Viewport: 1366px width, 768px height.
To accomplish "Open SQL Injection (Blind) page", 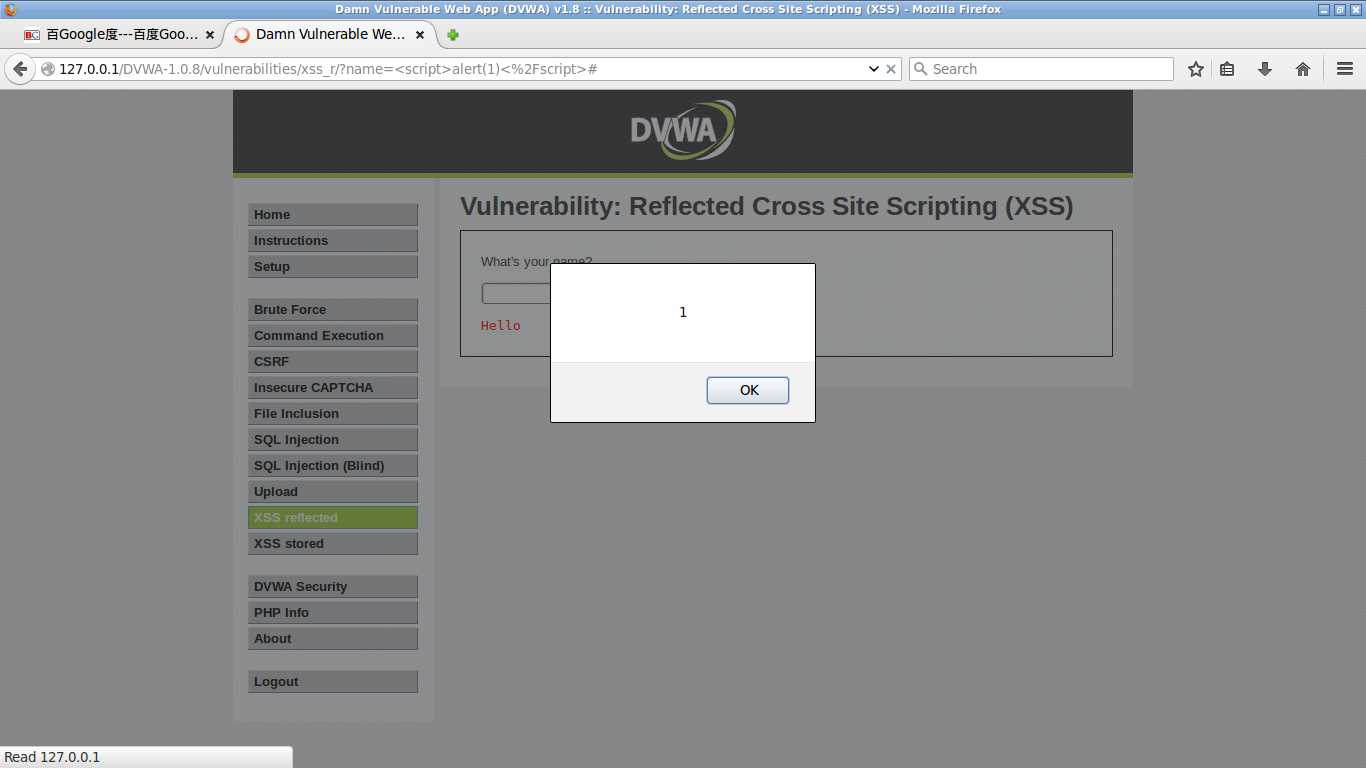I will (333, 466).
